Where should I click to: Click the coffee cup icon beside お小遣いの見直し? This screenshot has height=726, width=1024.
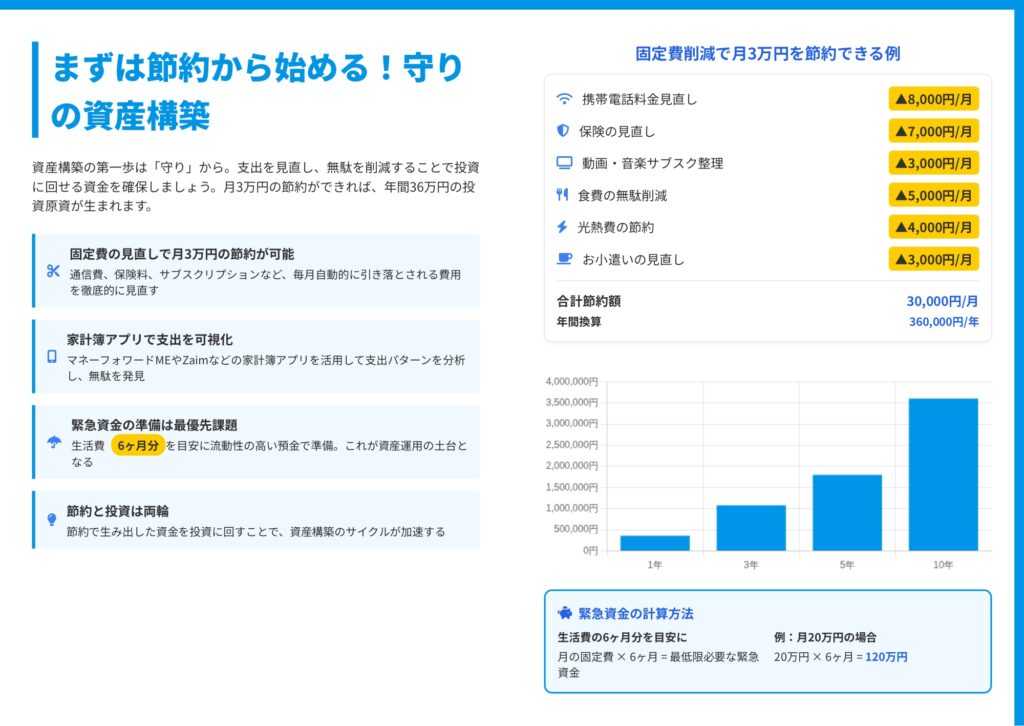tap(564, 259)
